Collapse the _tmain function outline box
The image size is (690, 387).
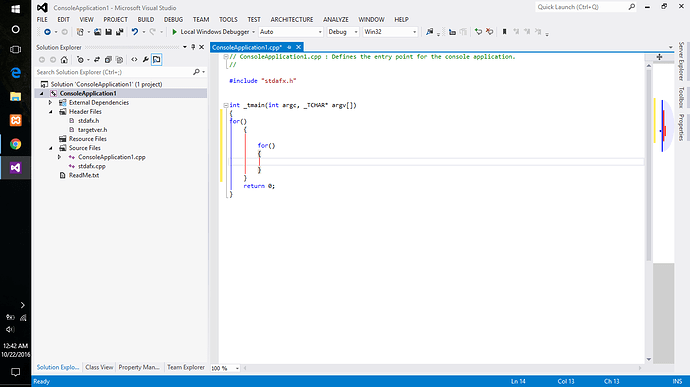pyautogui.click(x=225, y=105)
